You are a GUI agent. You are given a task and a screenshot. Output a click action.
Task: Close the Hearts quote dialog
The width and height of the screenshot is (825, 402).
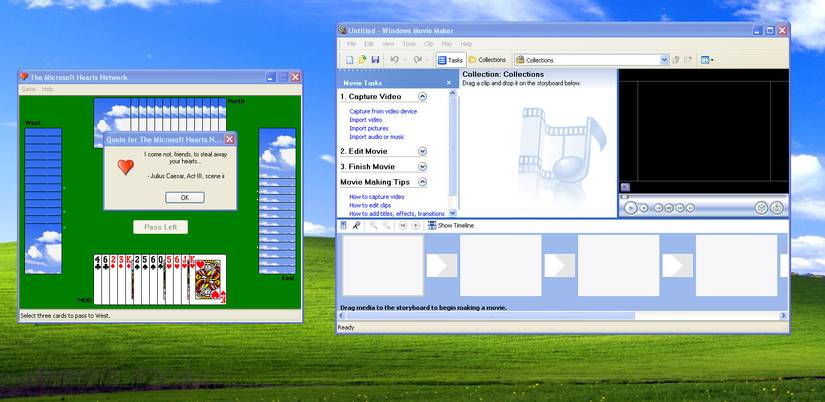pyautogui.click(x=229, y=139)
